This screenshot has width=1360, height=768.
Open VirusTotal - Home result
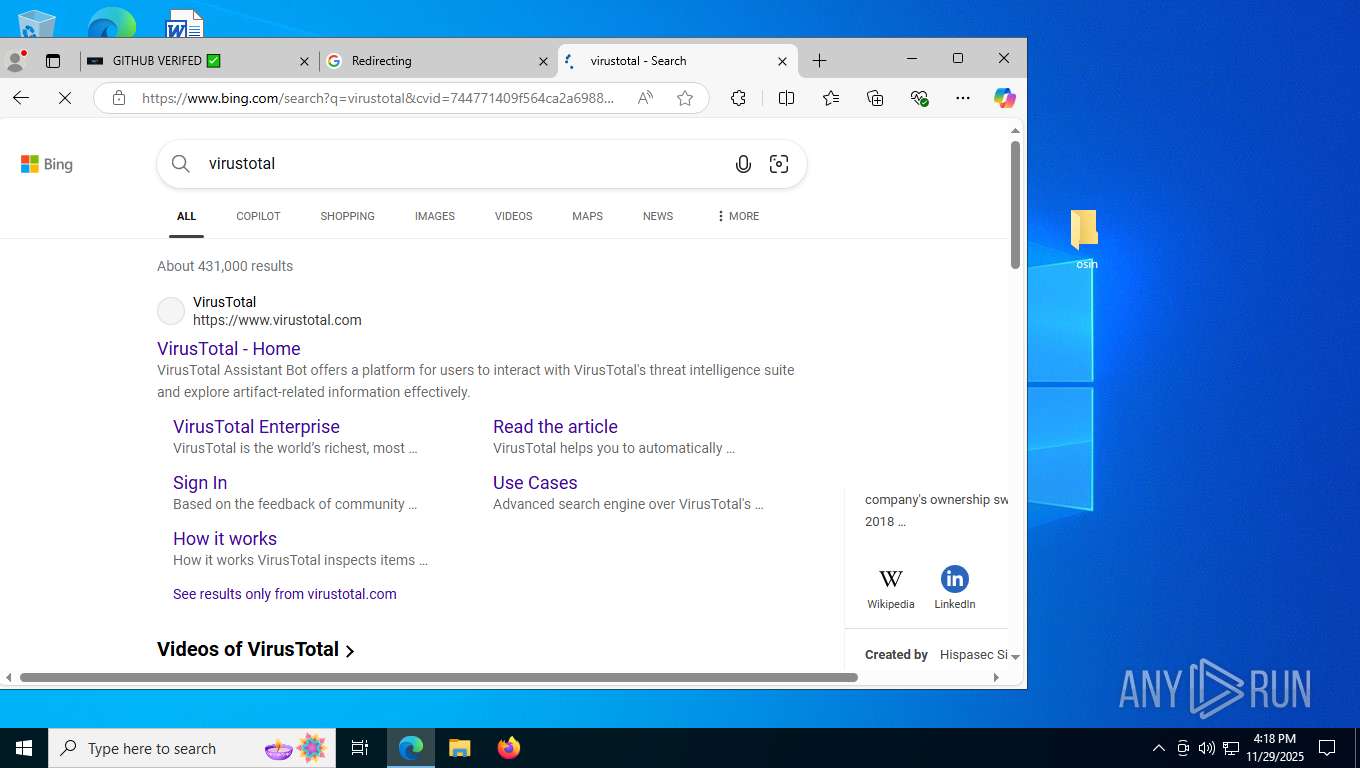click(x=229, y=349)
